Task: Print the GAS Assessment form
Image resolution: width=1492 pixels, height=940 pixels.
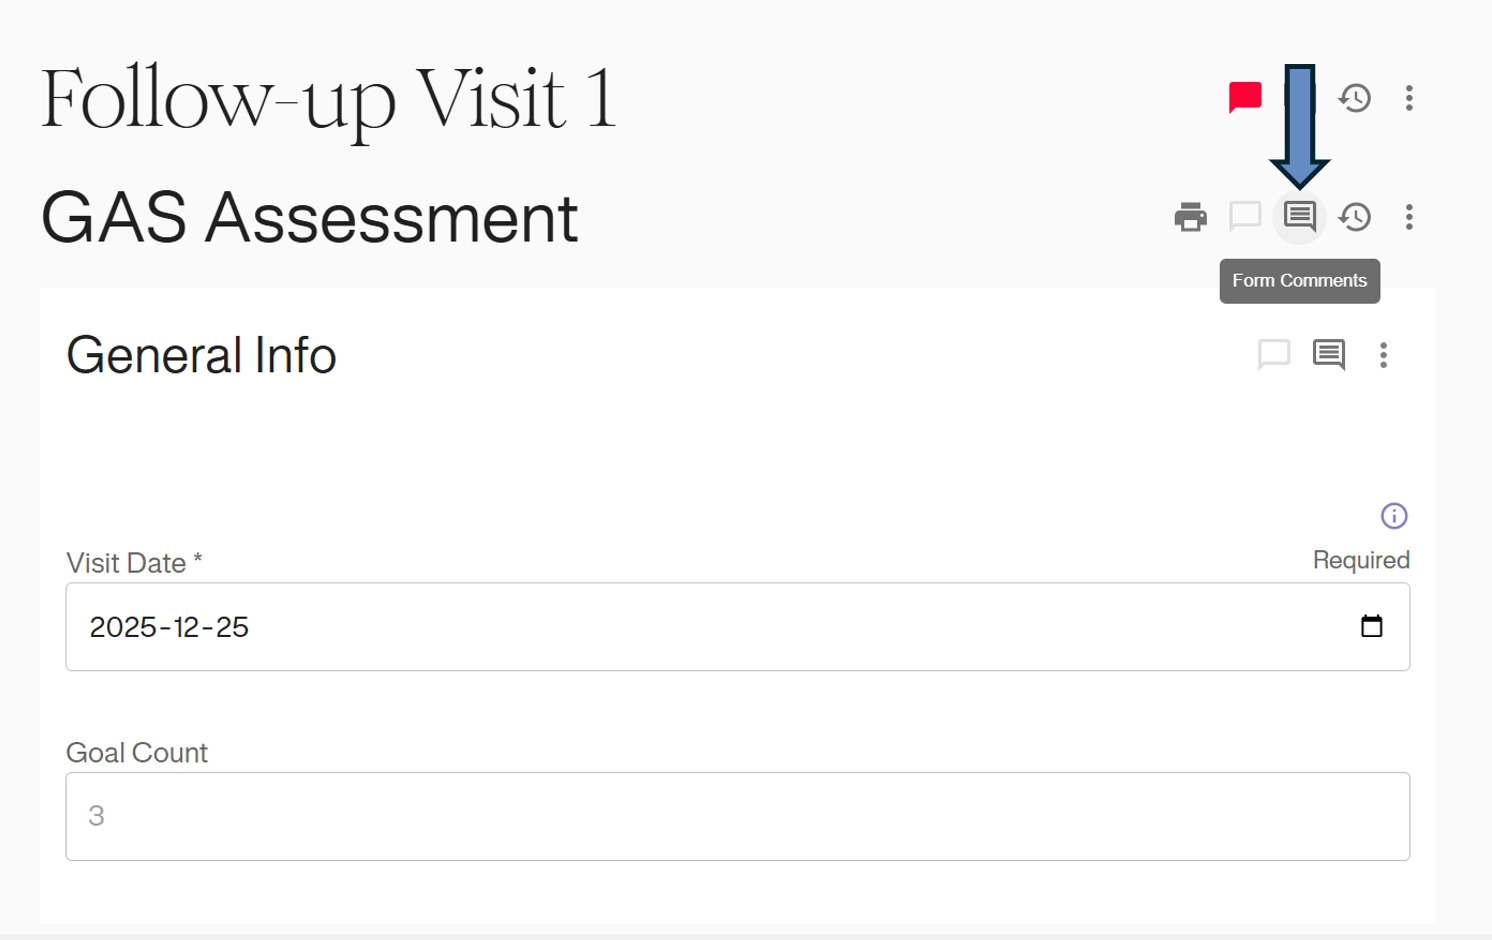Action: 1190,217
